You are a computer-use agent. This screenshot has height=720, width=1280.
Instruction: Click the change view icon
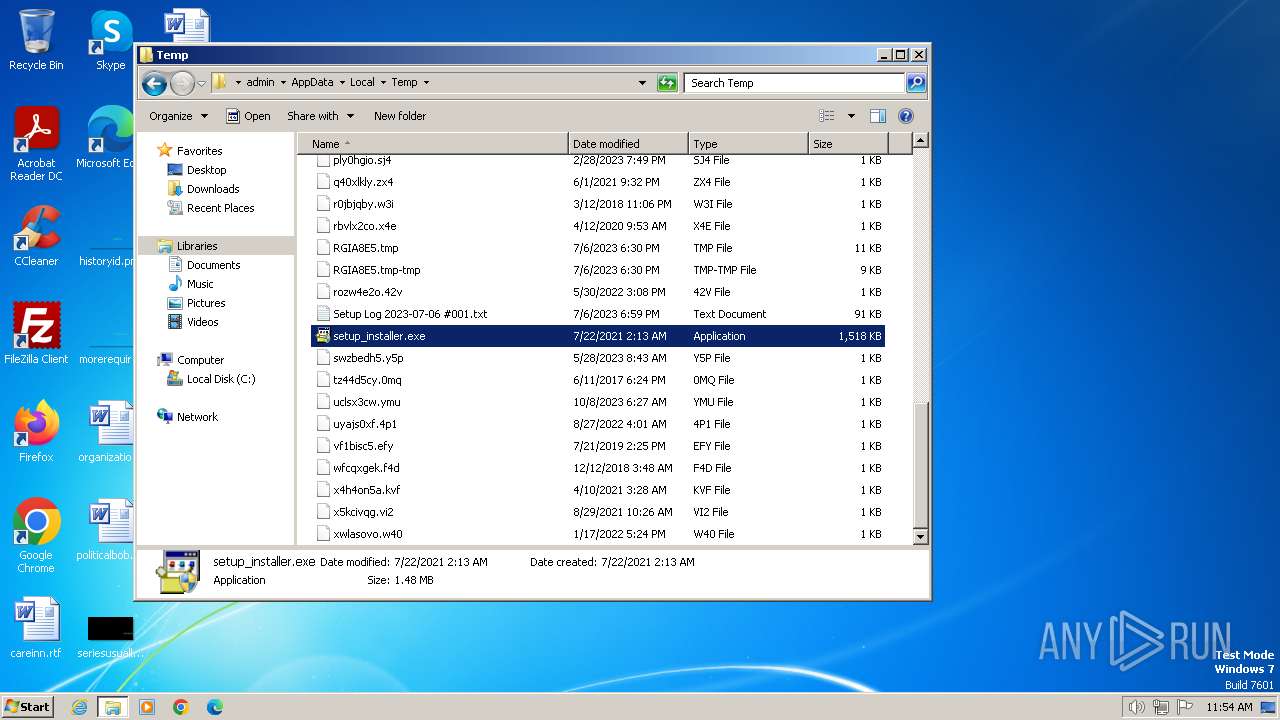tap(826, 116)
